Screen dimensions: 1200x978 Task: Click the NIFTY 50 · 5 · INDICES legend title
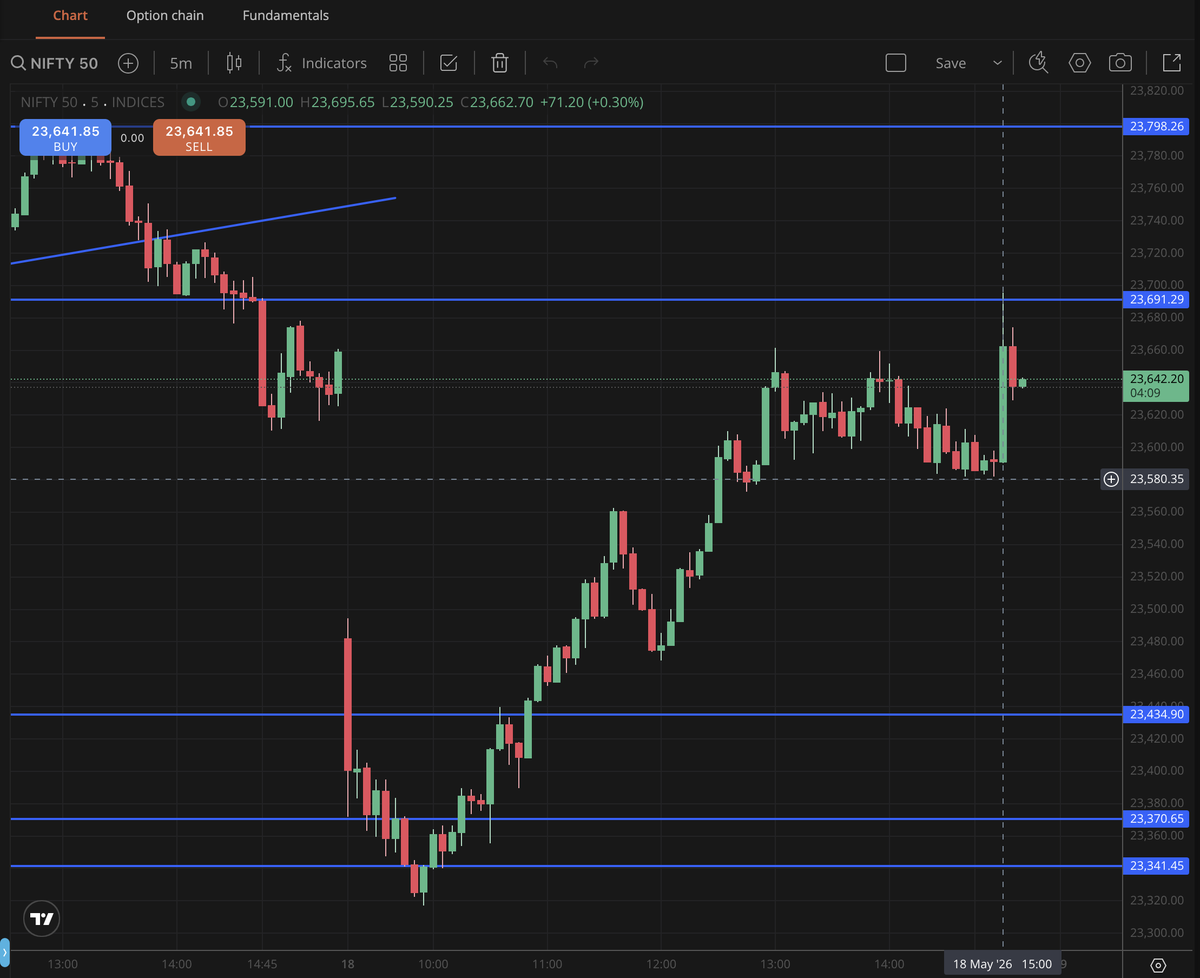93,102
